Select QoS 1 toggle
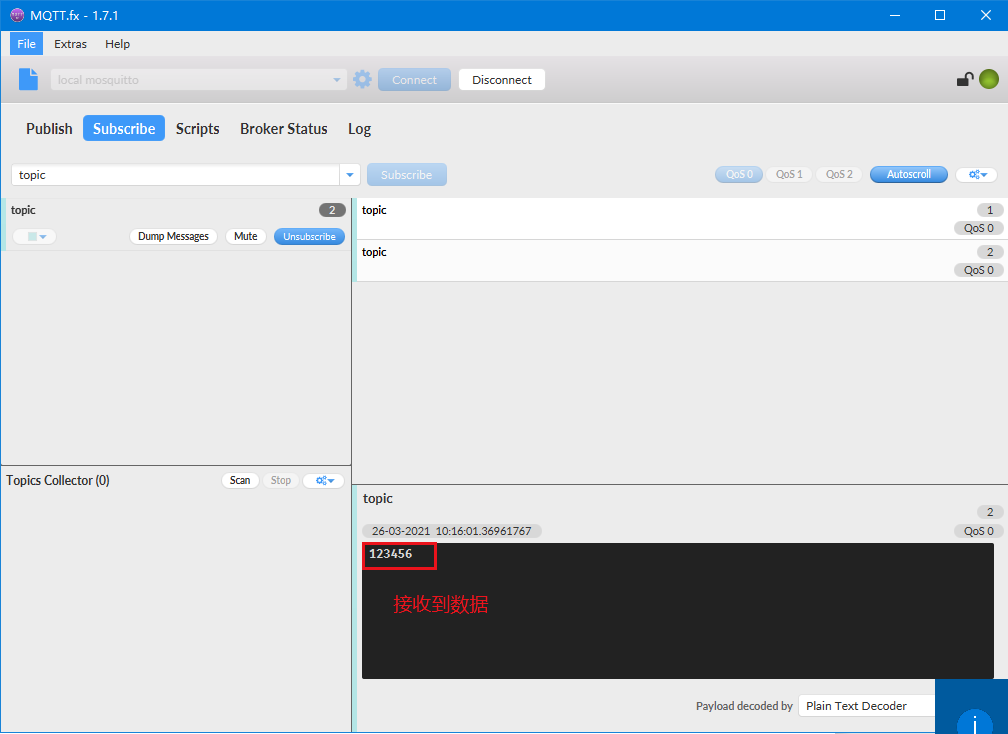This screenshot has height=734, width=1008. click(789, 174)
